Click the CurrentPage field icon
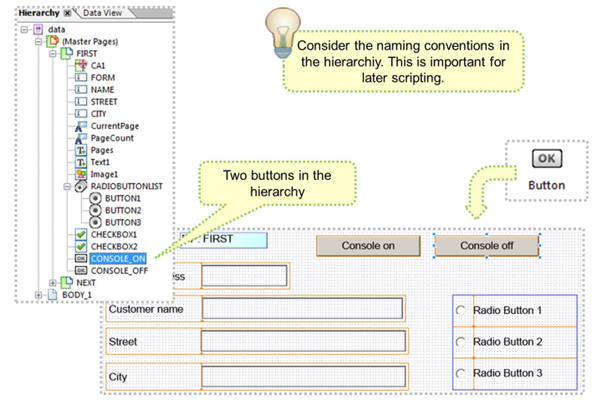 click(x=81, y=126)
